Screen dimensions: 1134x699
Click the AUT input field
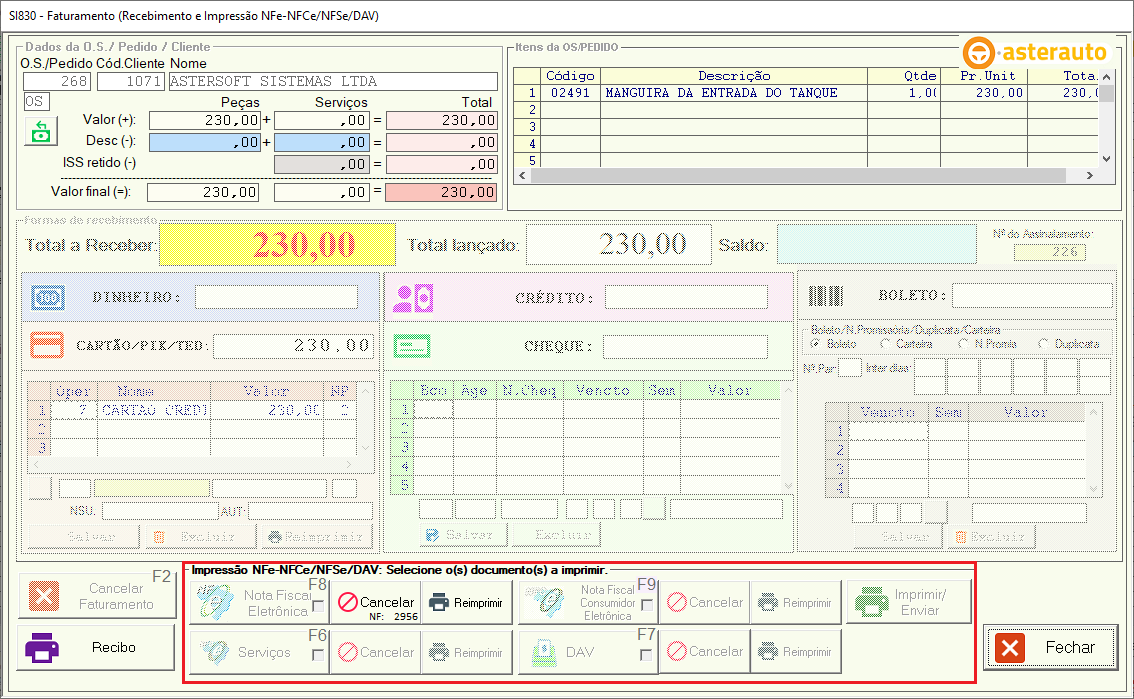click(310, 511)
